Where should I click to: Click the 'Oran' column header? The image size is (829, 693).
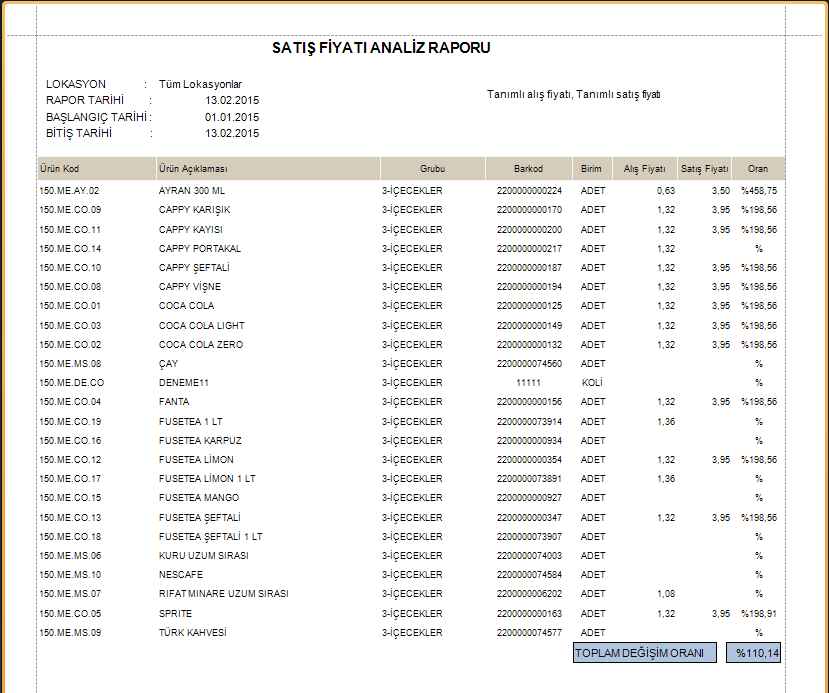point(758,169)
